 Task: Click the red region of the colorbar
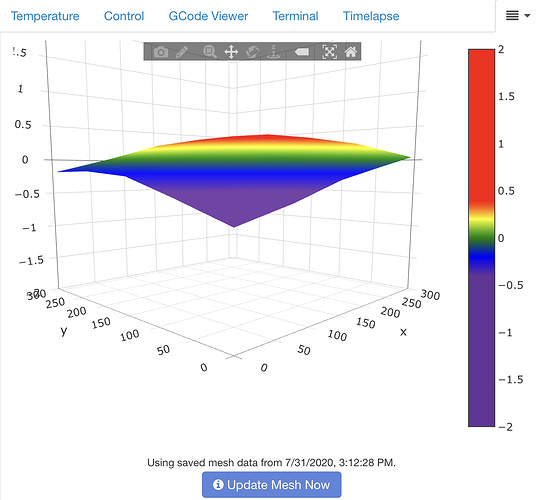482,127
